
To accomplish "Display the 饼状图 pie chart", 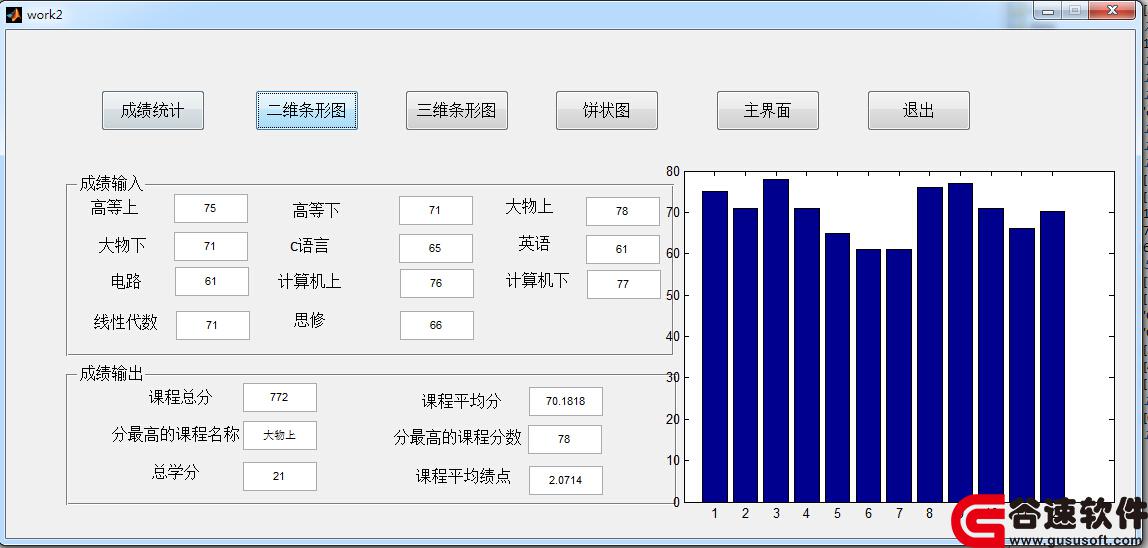I will point(607,111).
